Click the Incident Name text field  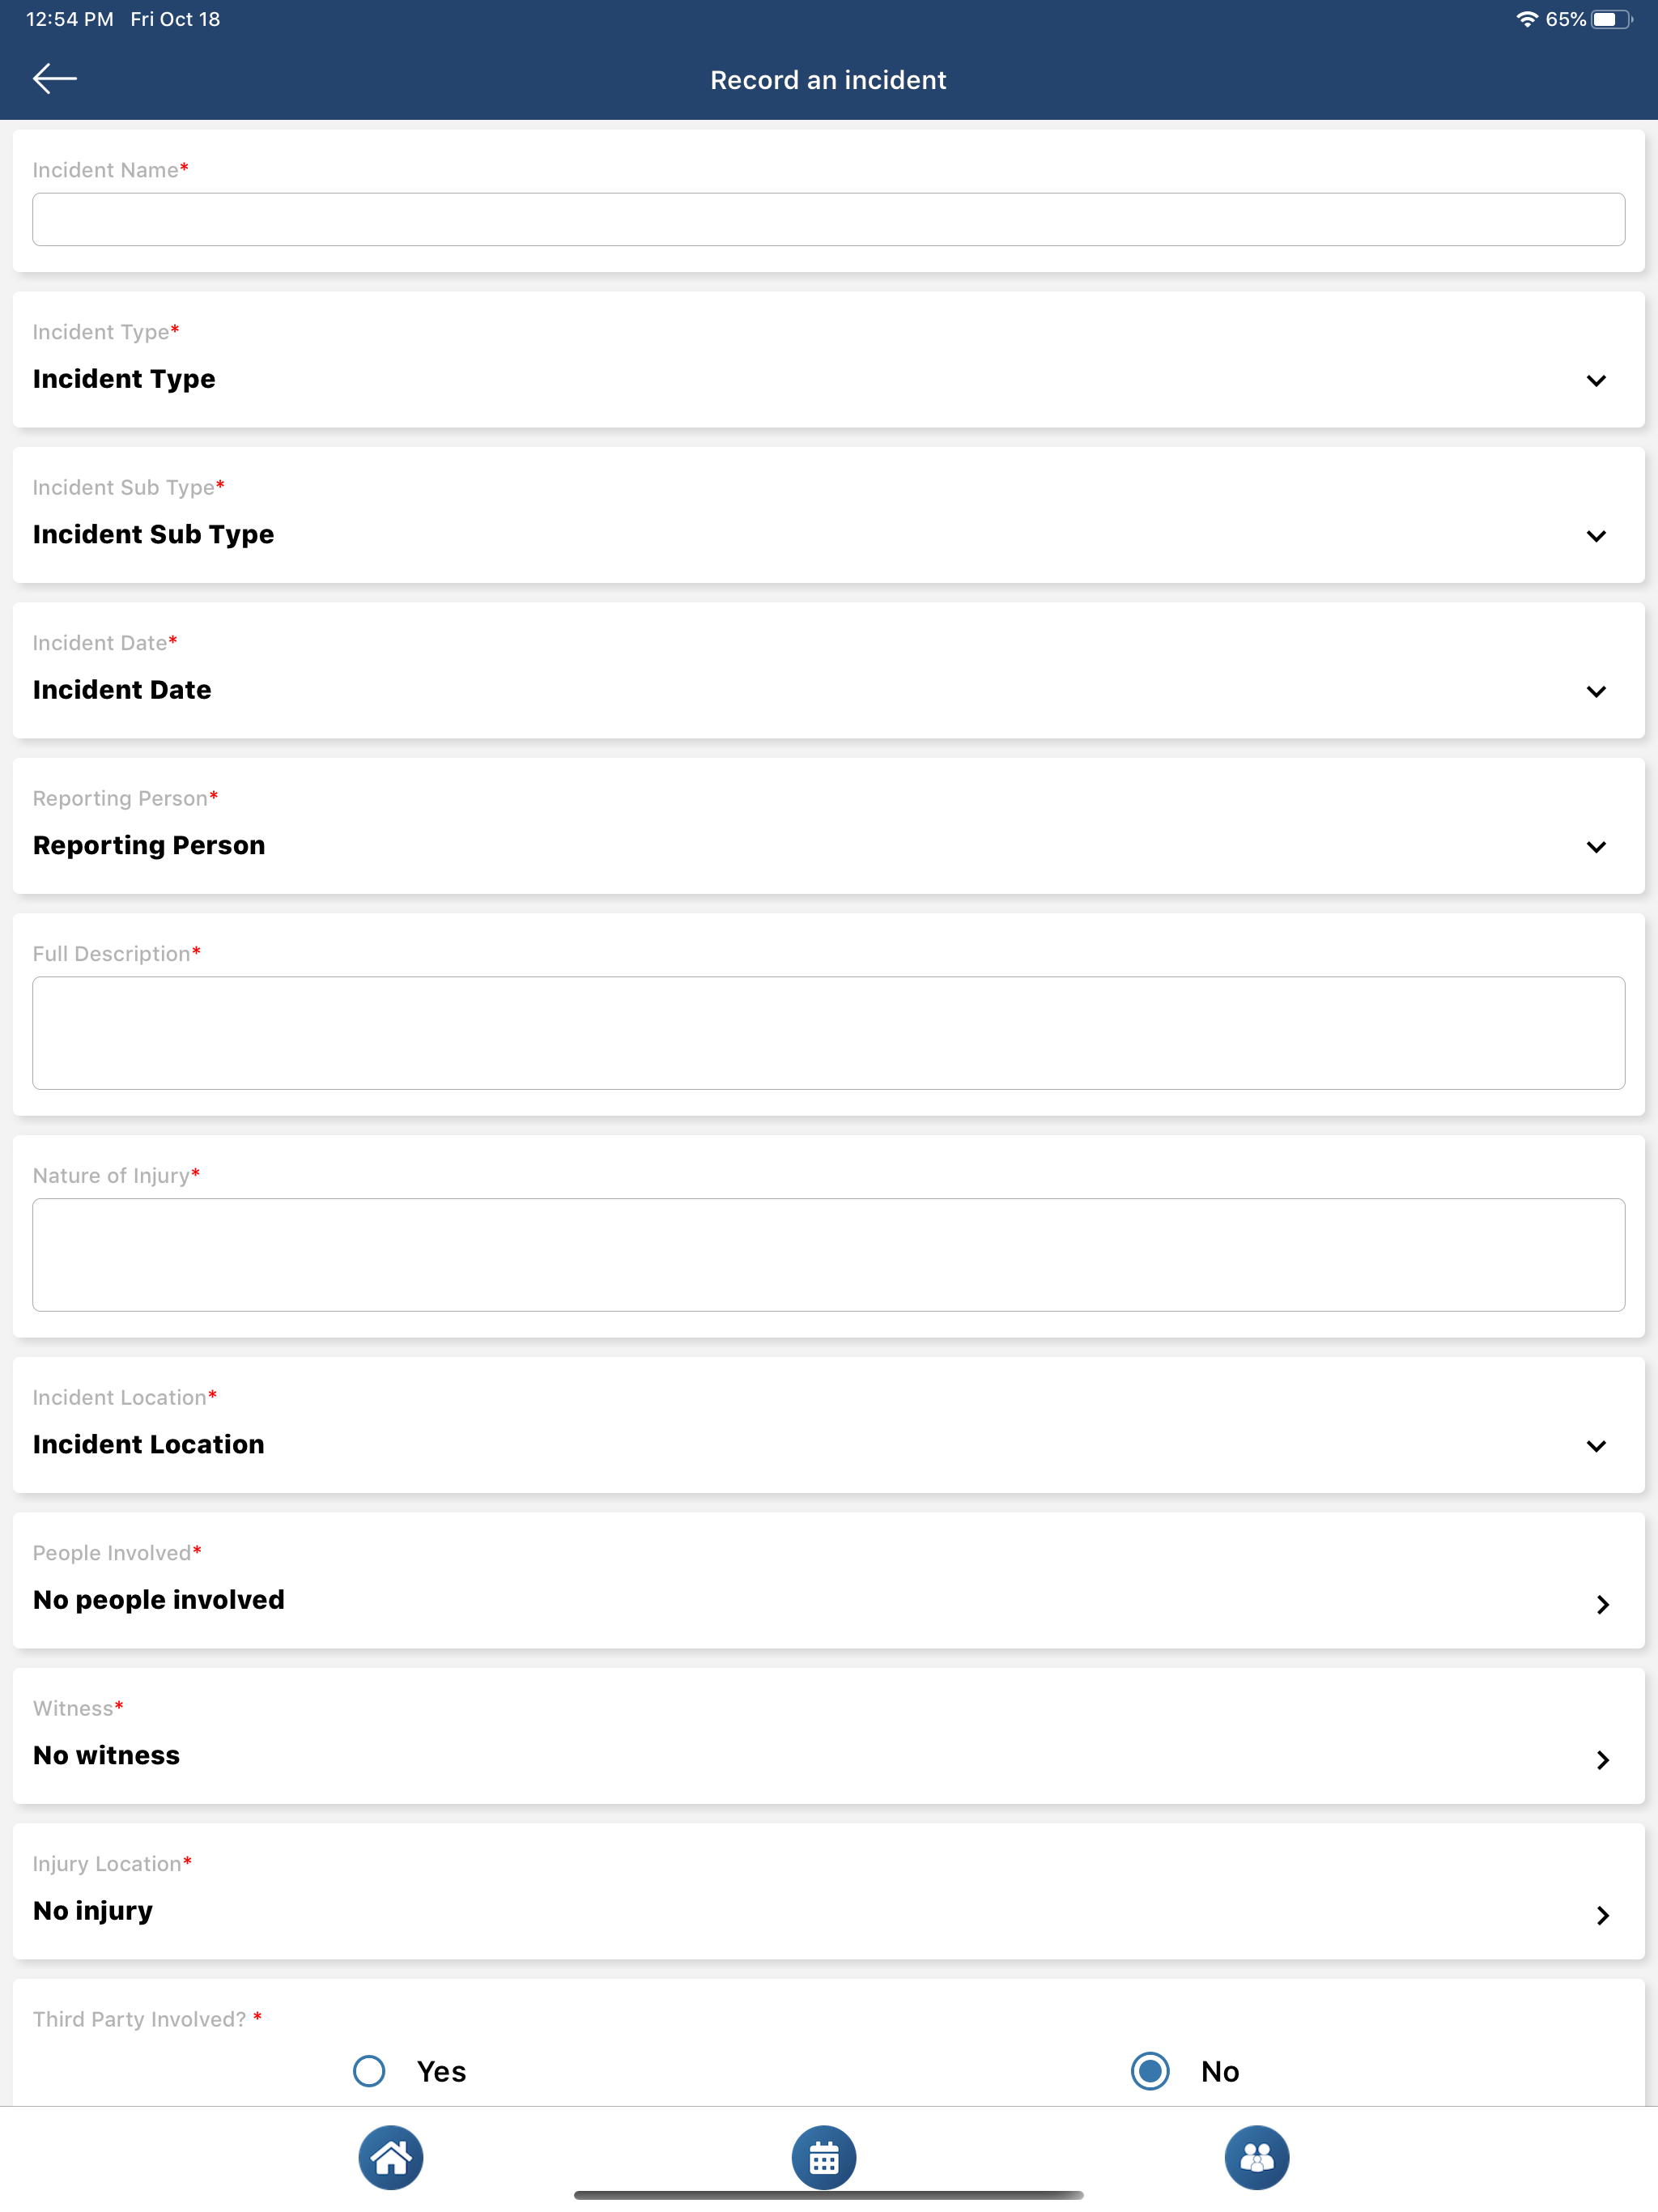pyautogui.click(x=828, y=219)
